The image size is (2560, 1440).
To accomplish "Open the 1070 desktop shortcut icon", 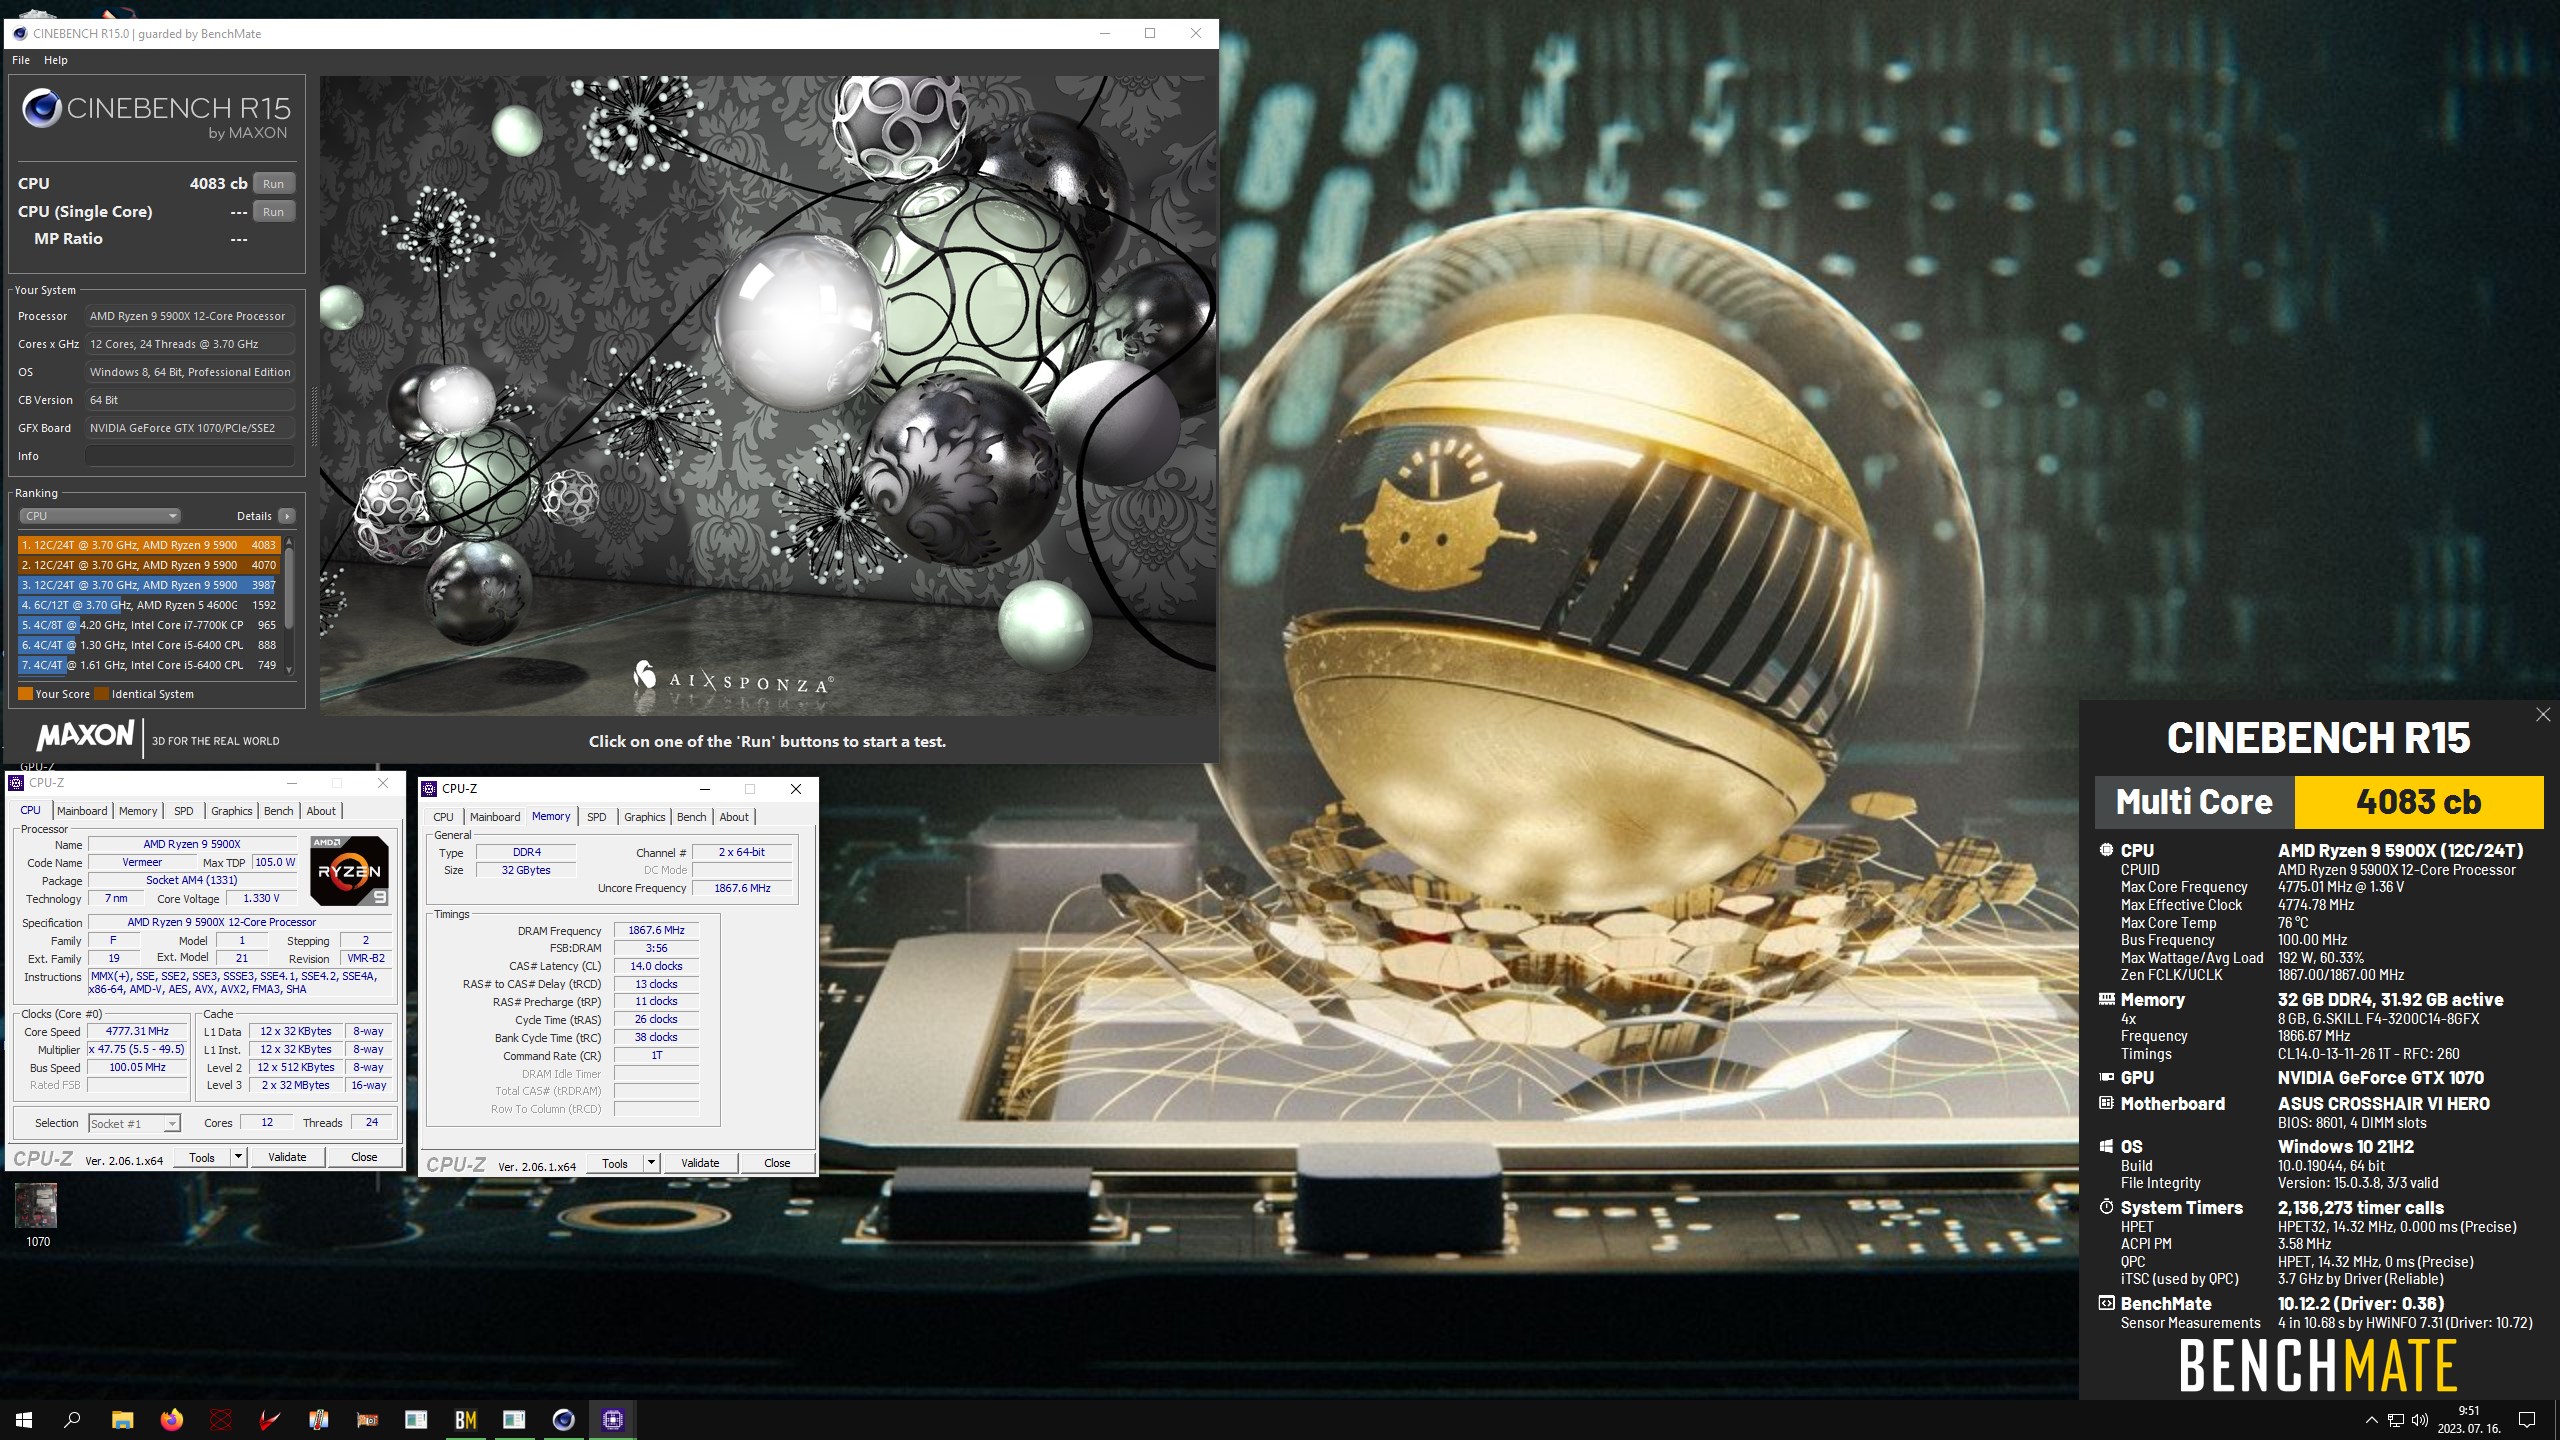I will tap(36, 1214).
